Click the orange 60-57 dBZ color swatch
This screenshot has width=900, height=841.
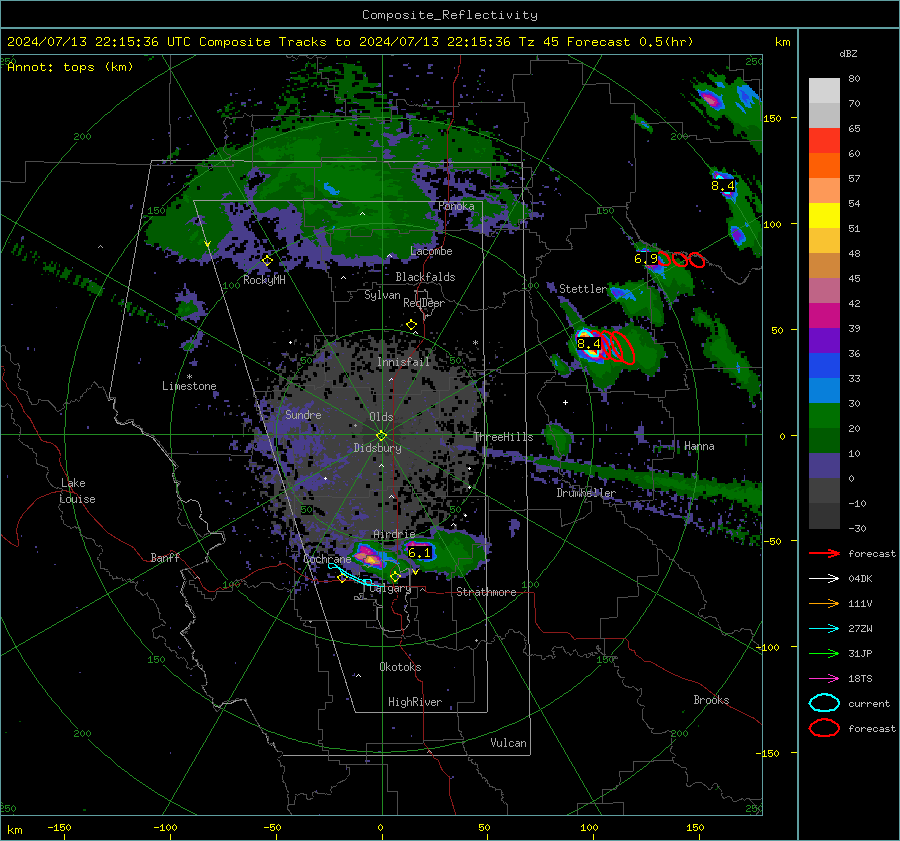(824, 166)
